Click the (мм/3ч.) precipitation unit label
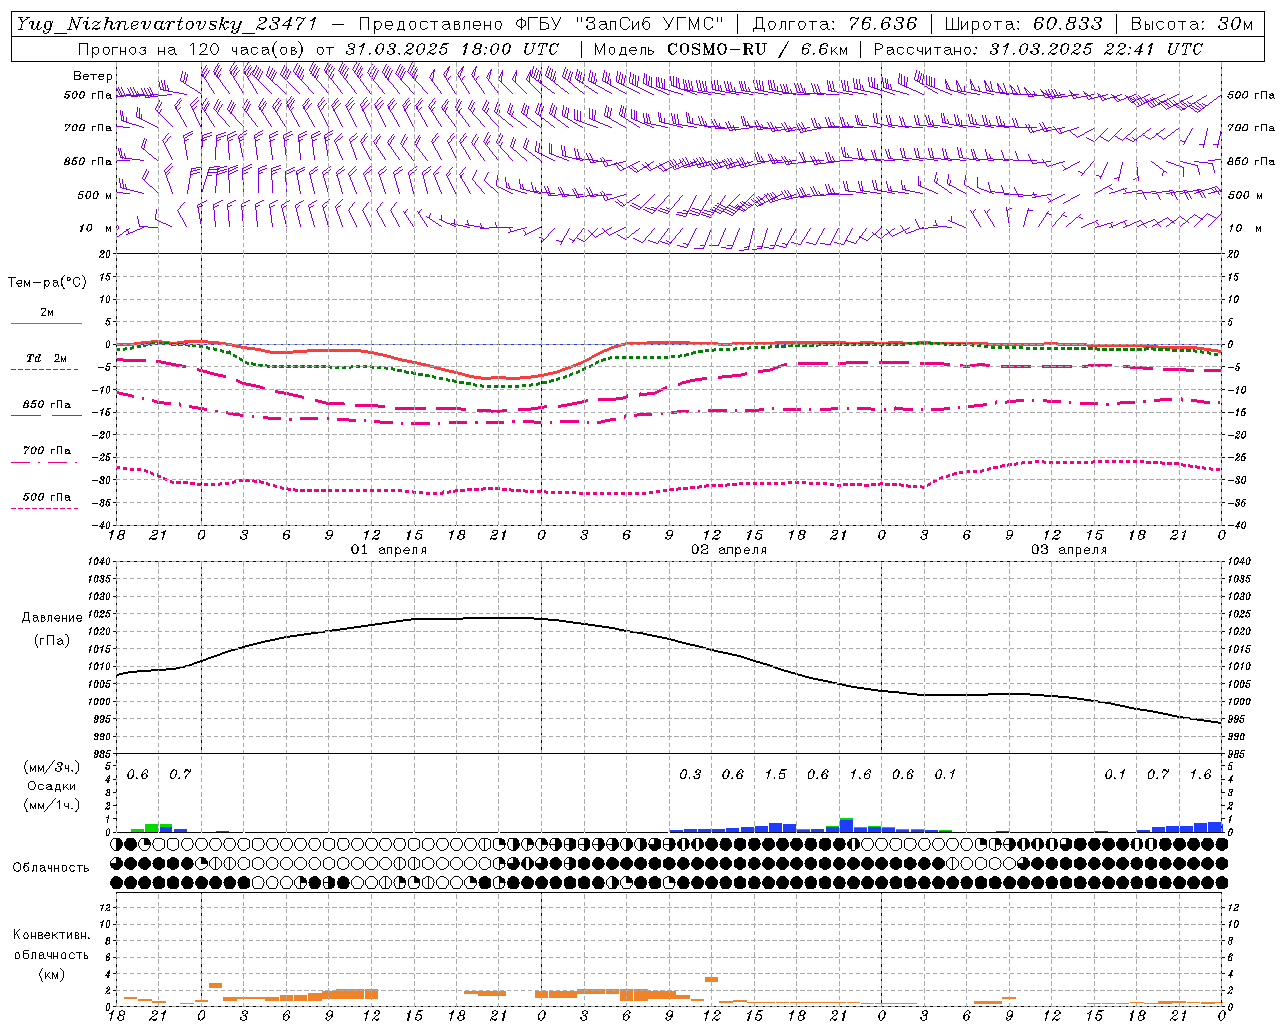The image size is (1280, 1024). (x=52, y=767)
